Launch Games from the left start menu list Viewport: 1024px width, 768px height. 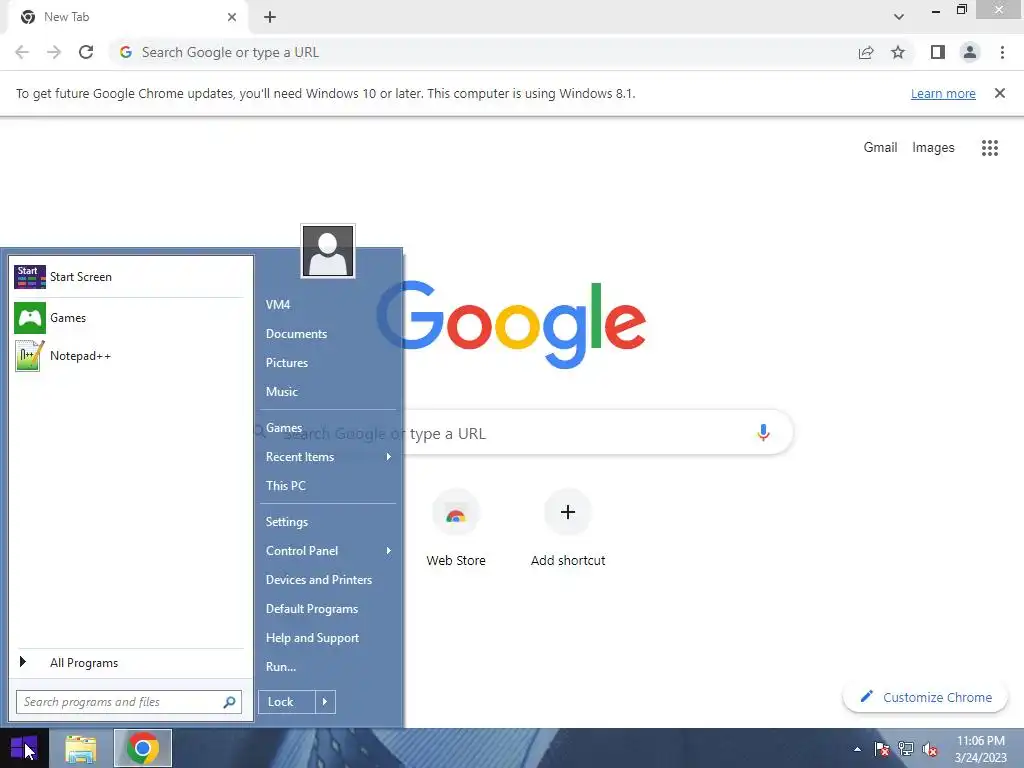(129, 318)
